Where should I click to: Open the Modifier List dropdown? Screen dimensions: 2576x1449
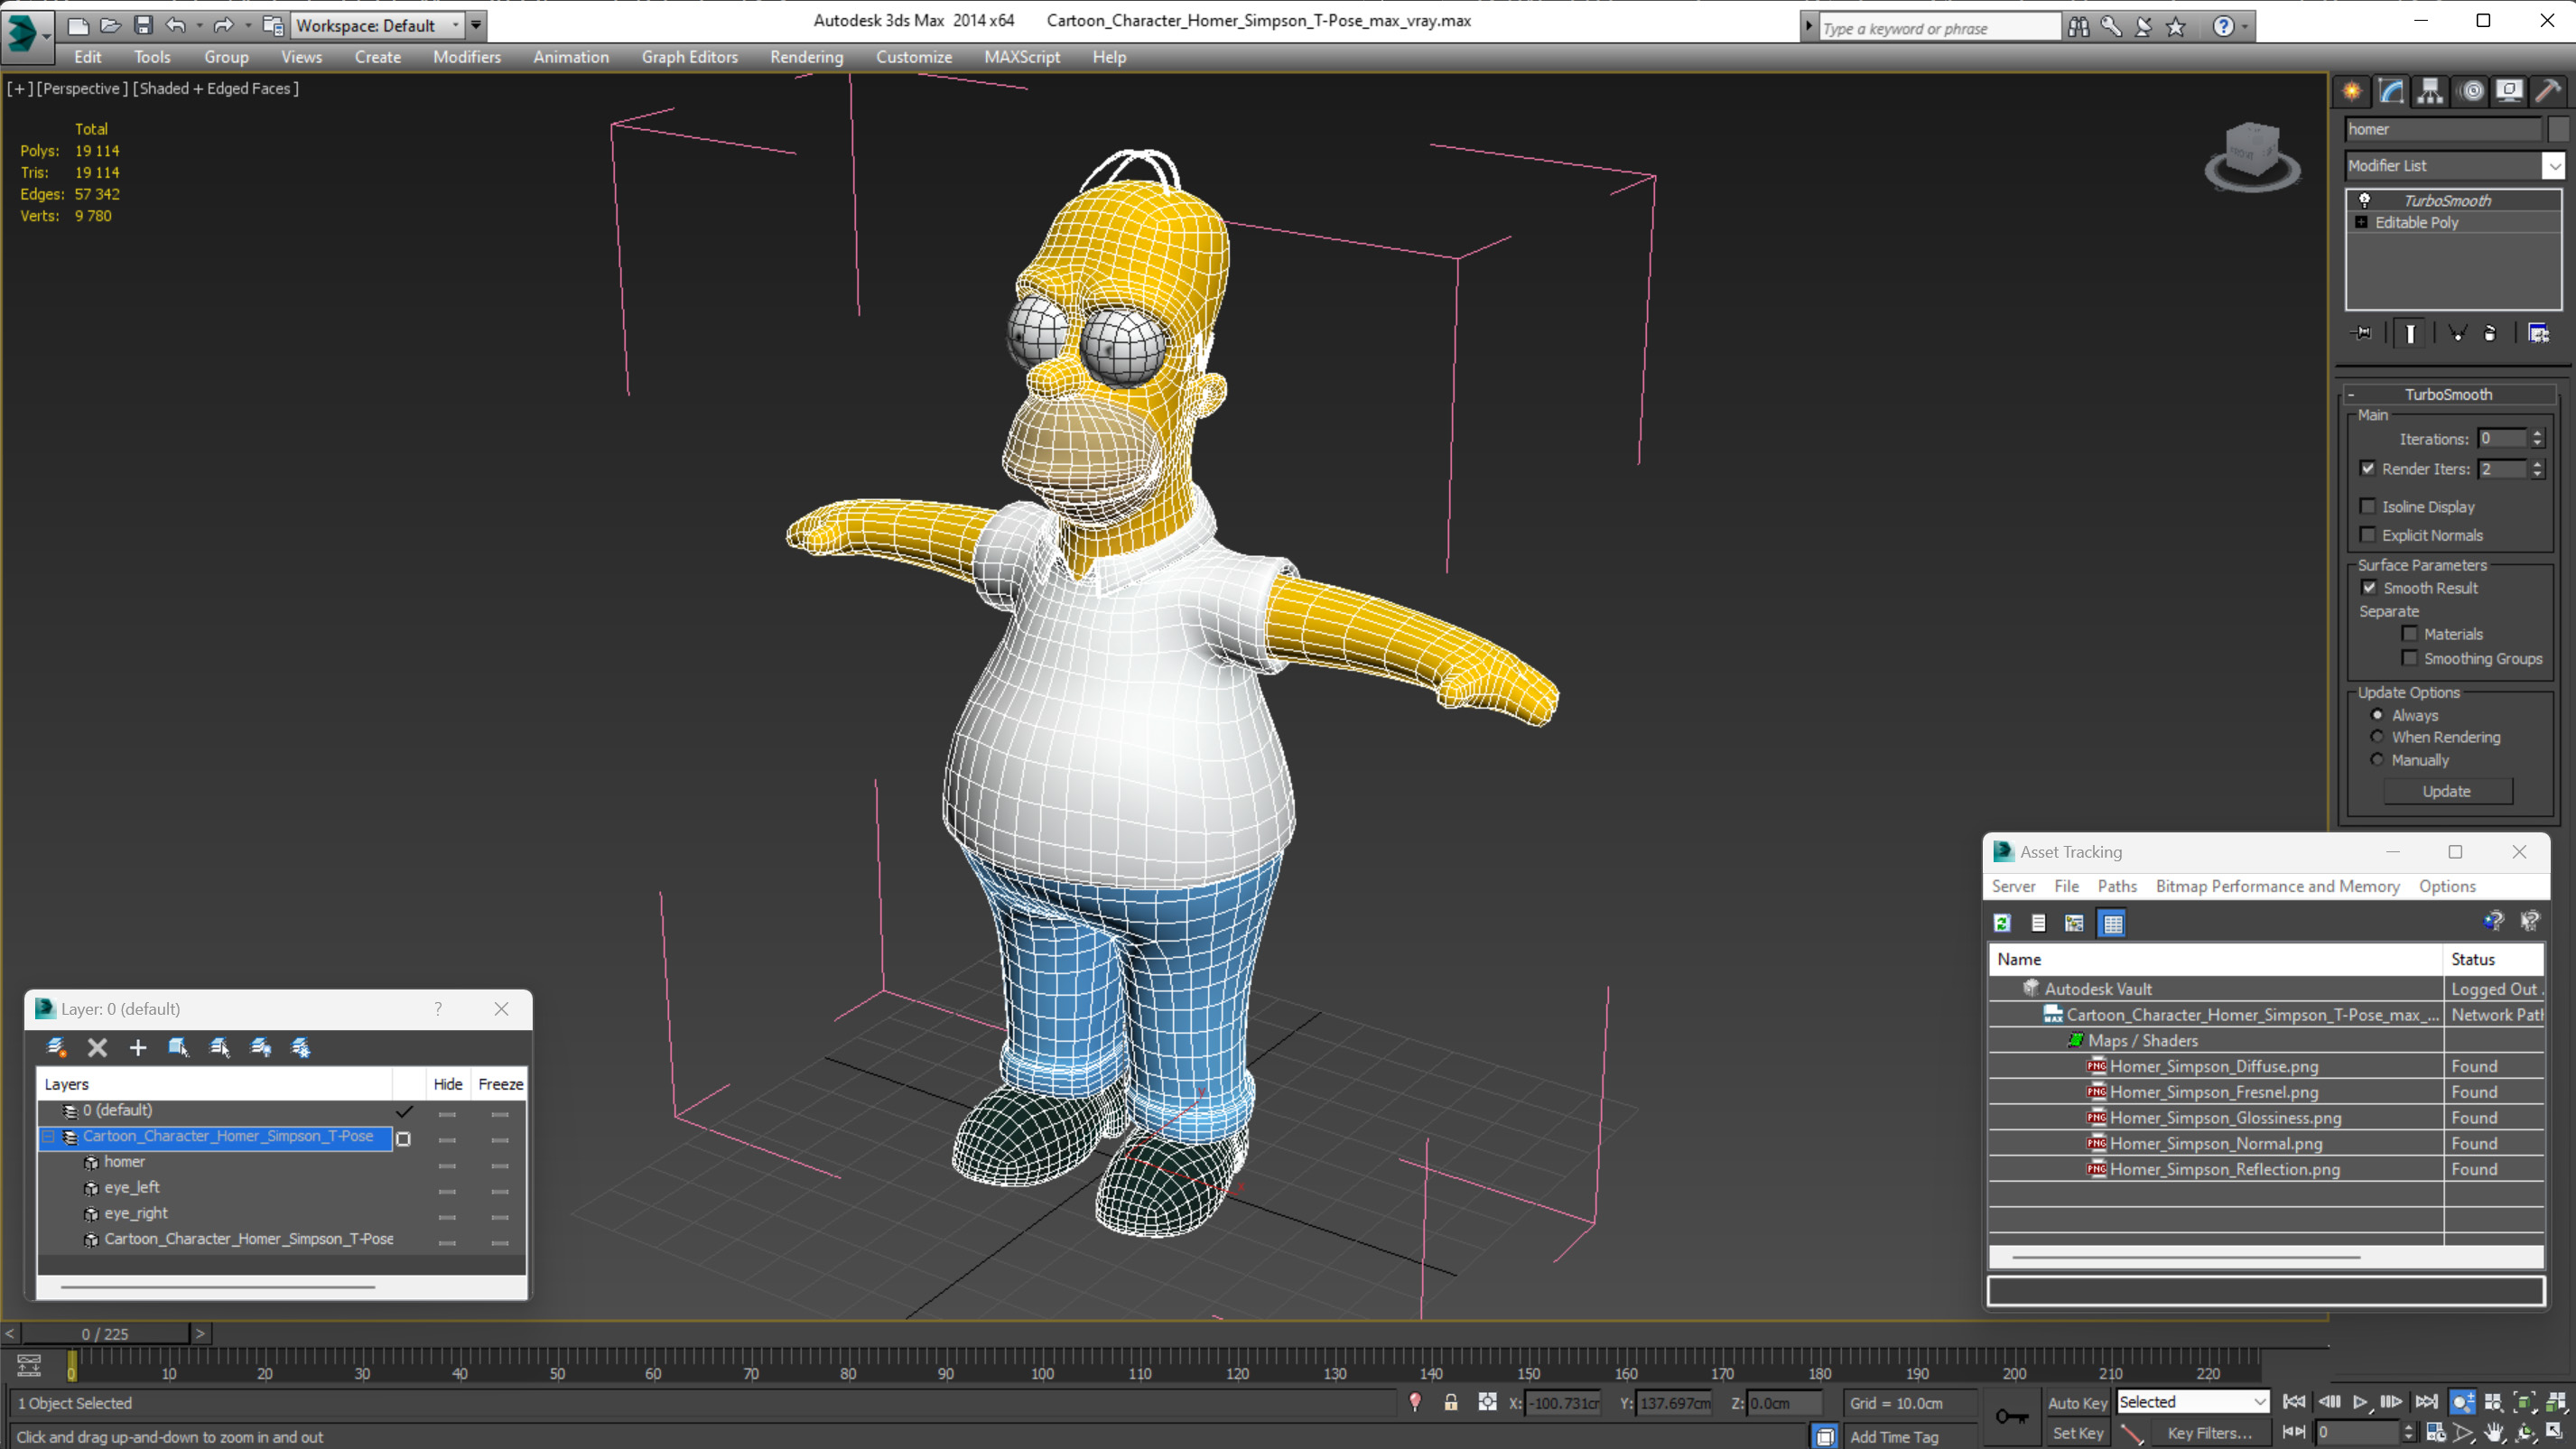(x=2554, y=165)
